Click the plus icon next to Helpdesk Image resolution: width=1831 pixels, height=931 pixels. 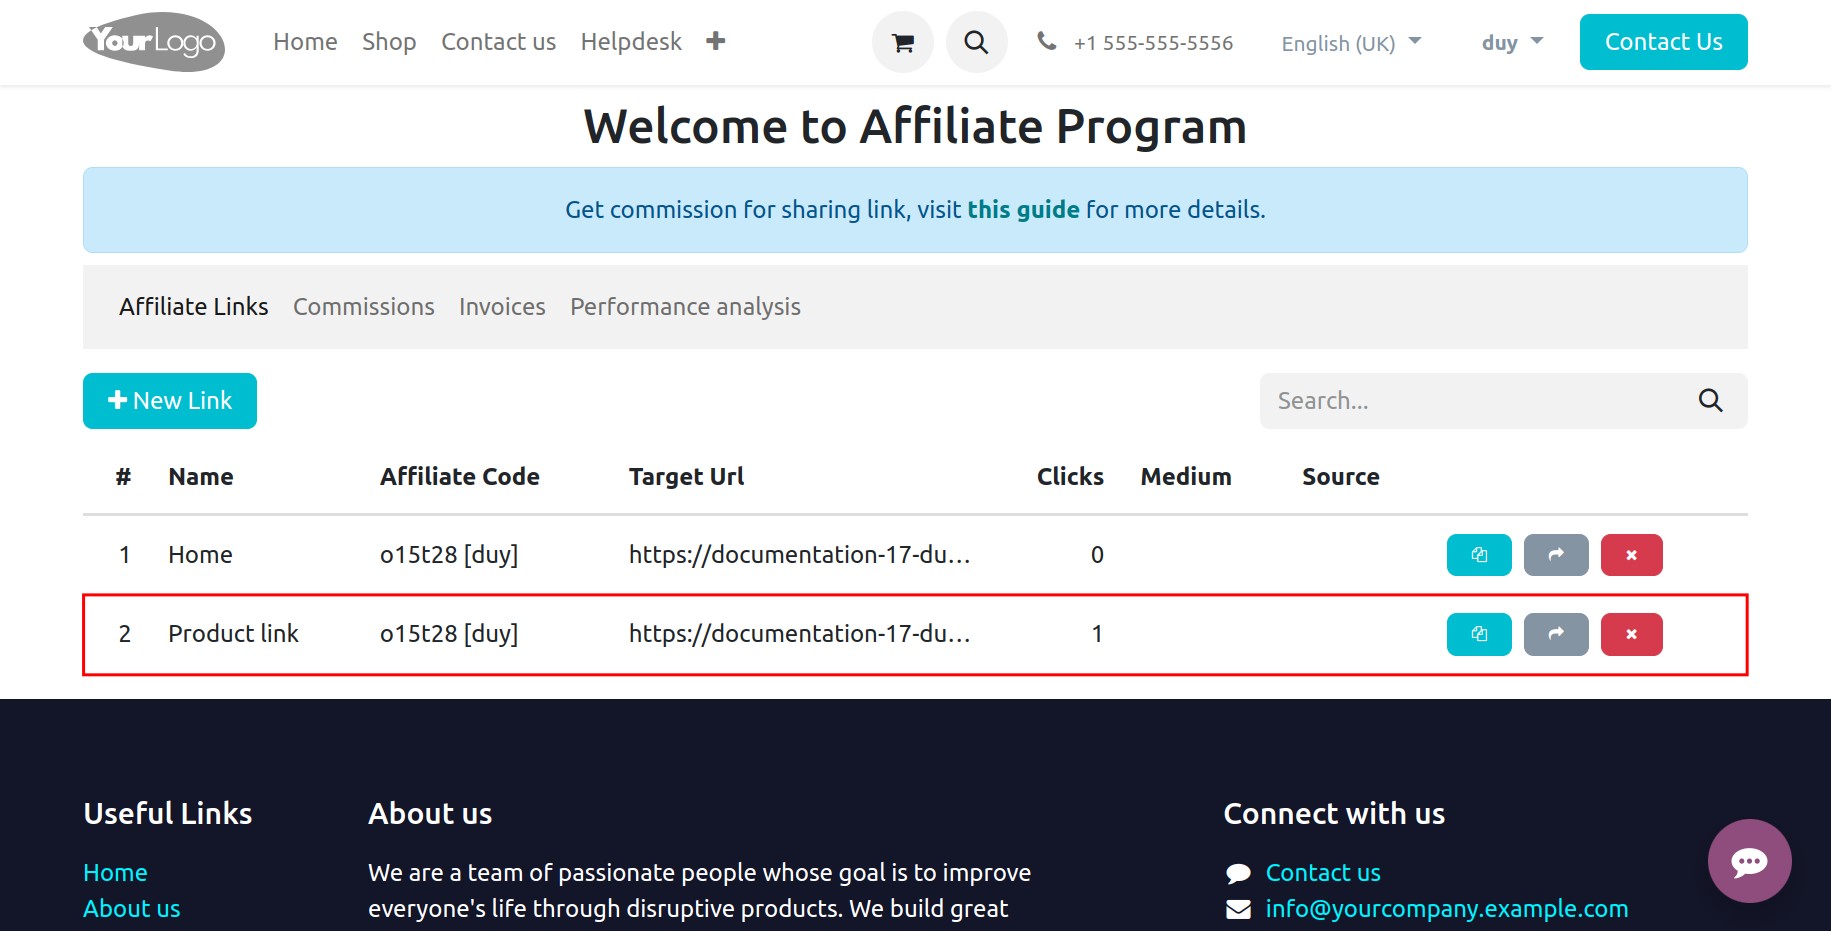[x=715, y=41]
